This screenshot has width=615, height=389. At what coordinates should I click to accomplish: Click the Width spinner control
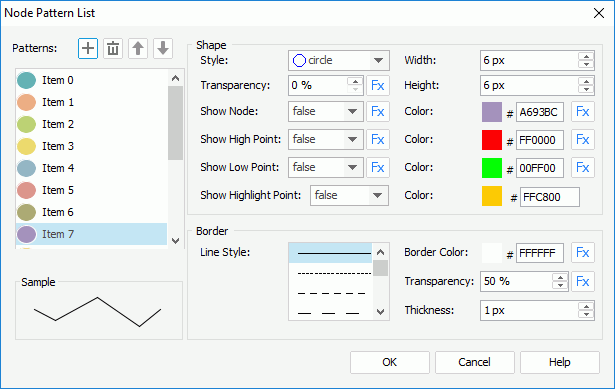pos(586,60)
